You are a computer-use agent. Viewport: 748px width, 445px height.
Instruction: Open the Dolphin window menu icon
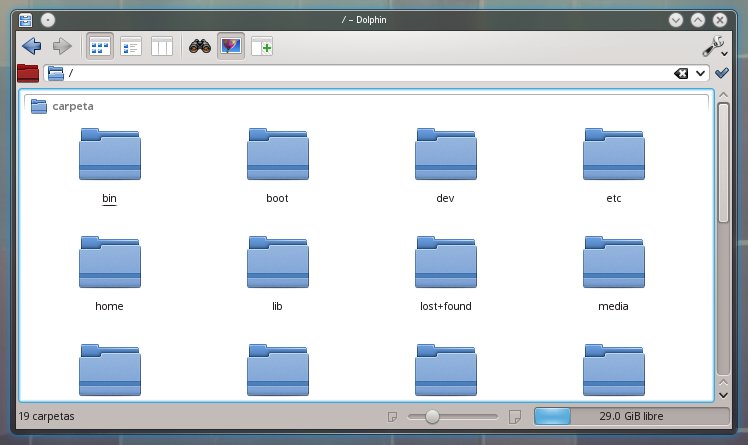(x=25, y=20)
